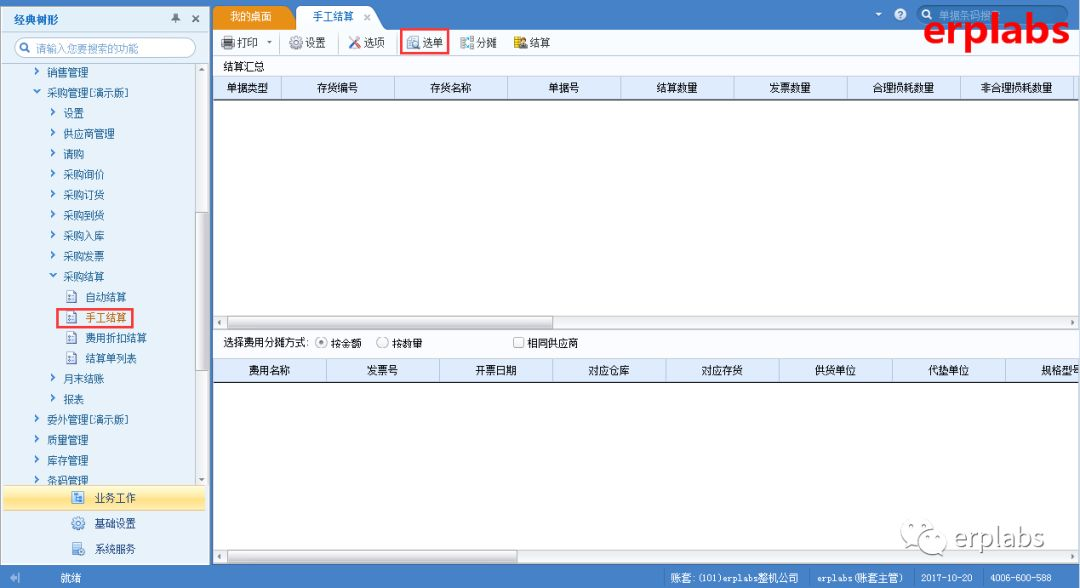This screenshot has height=588, width=1080.
Task: Close the 手工结算 tab
Action: [x=367, y=17]
